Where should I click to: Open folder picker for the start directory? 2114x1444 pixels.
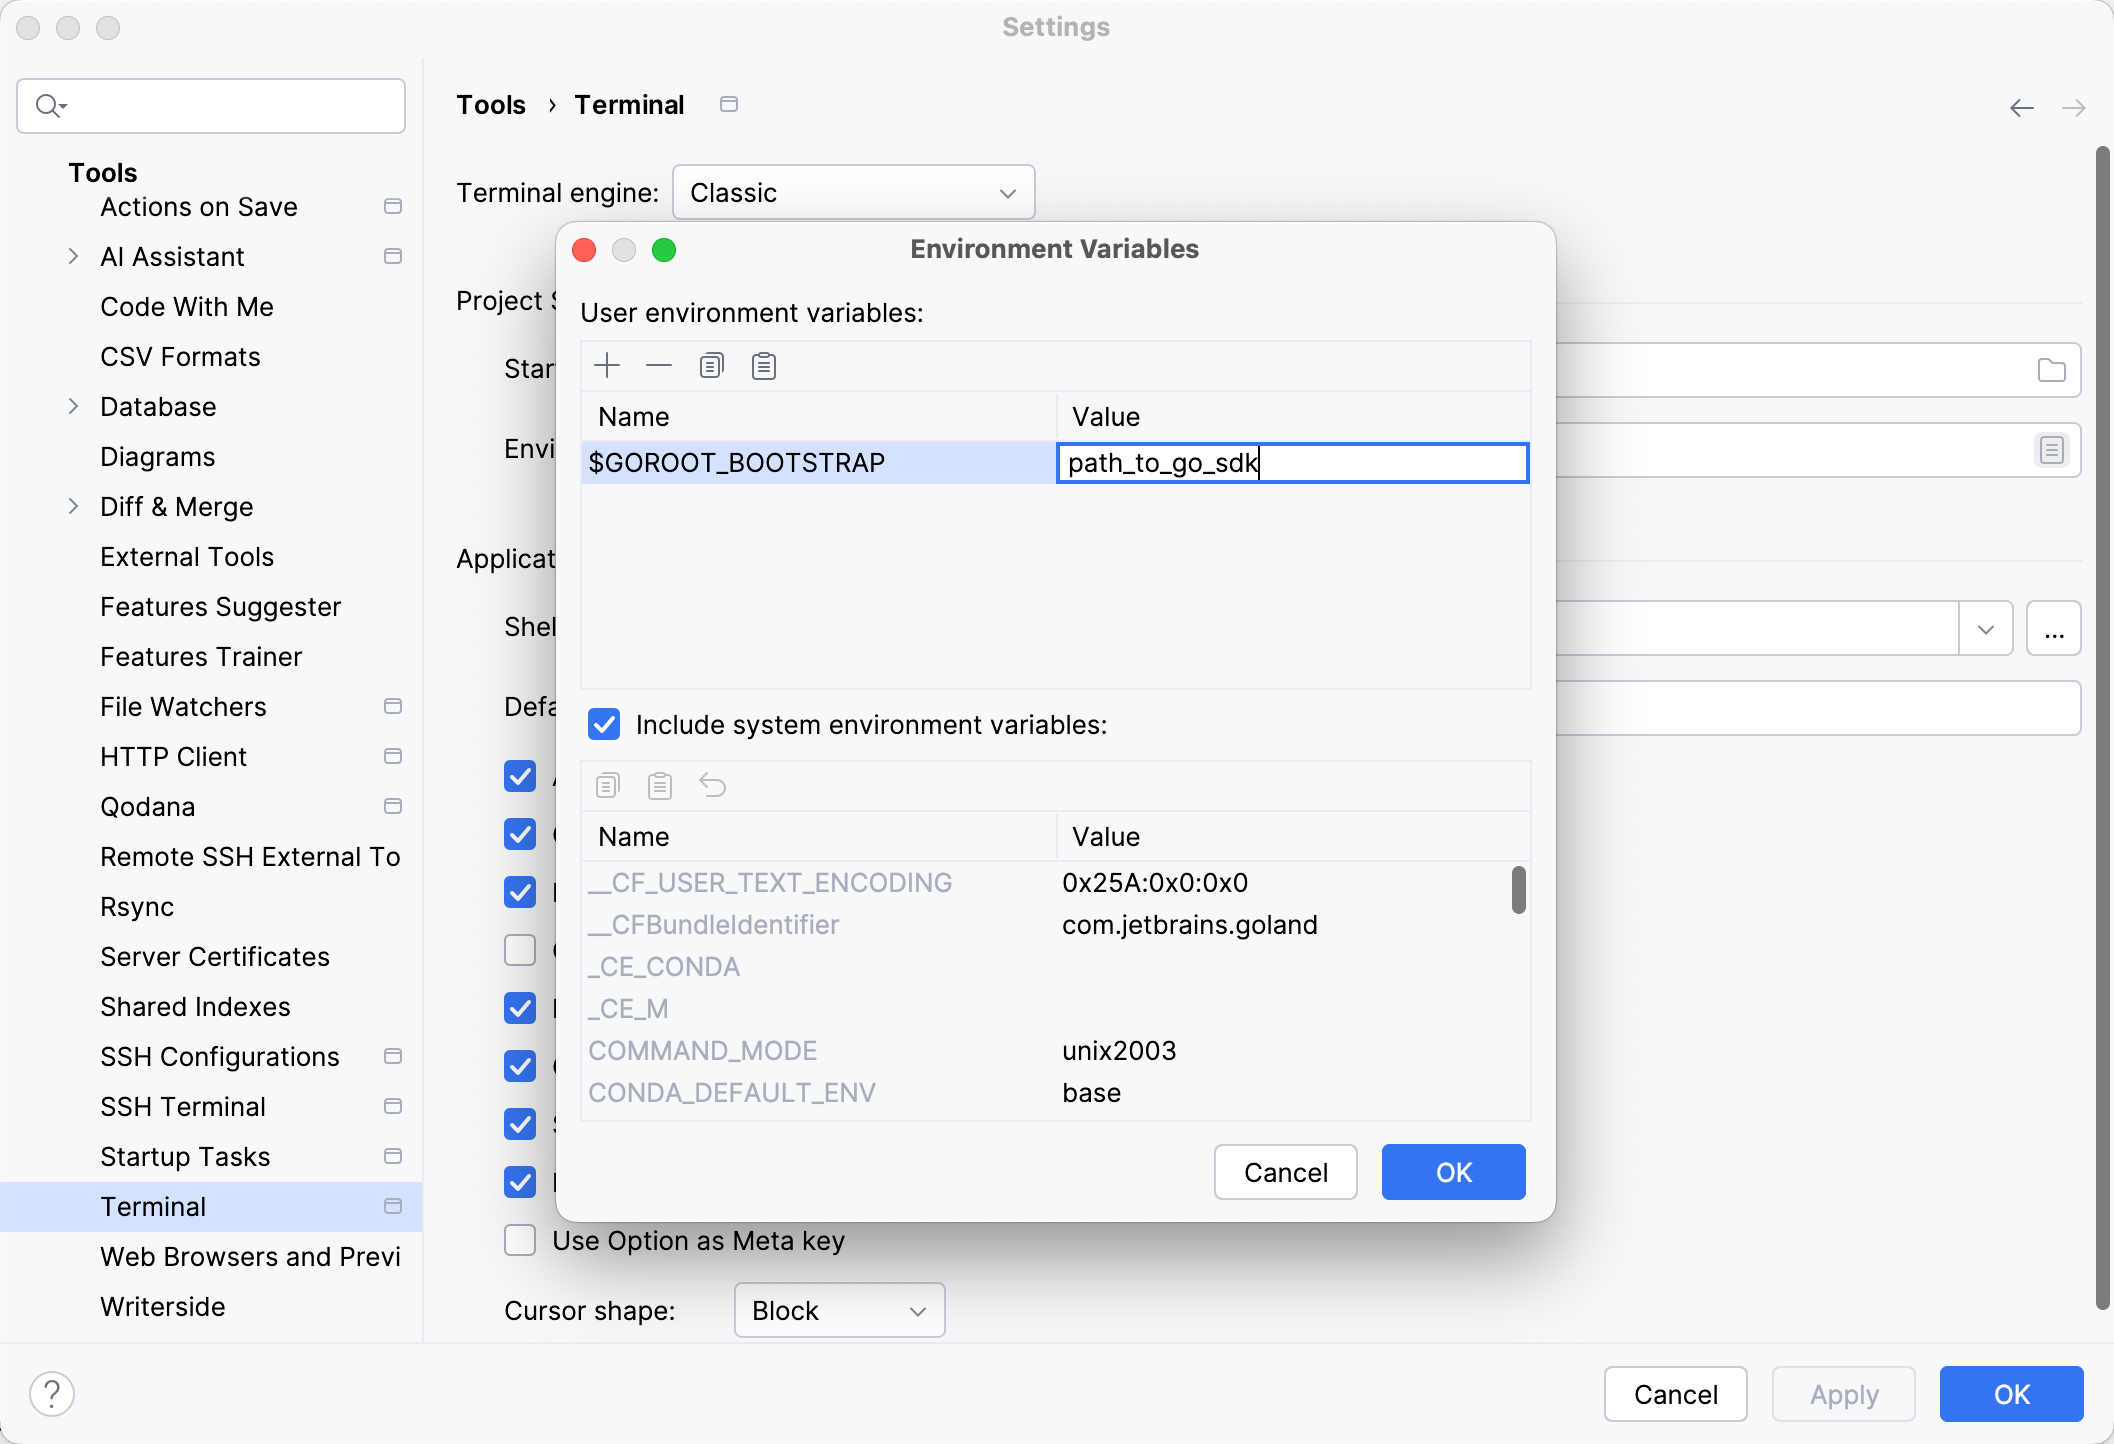click(x=2052, y=370)
